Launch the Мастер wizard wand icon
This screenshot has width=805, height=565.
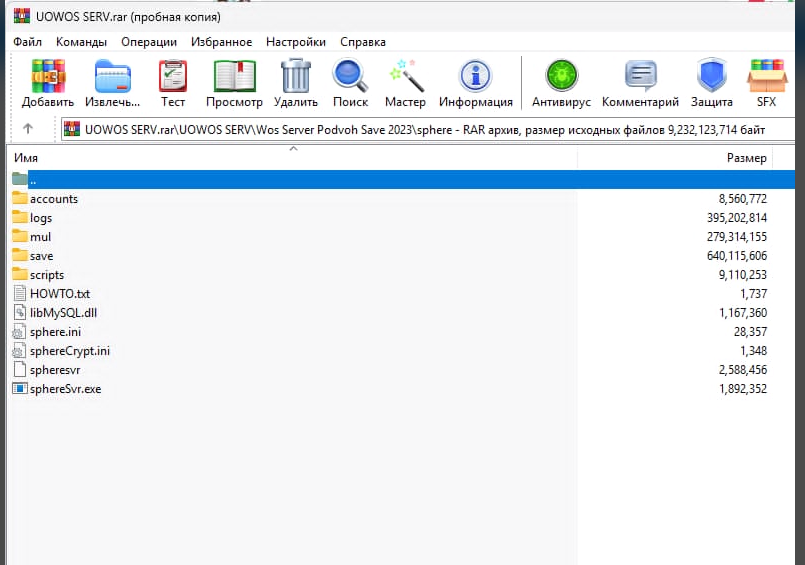click(406, 76)
